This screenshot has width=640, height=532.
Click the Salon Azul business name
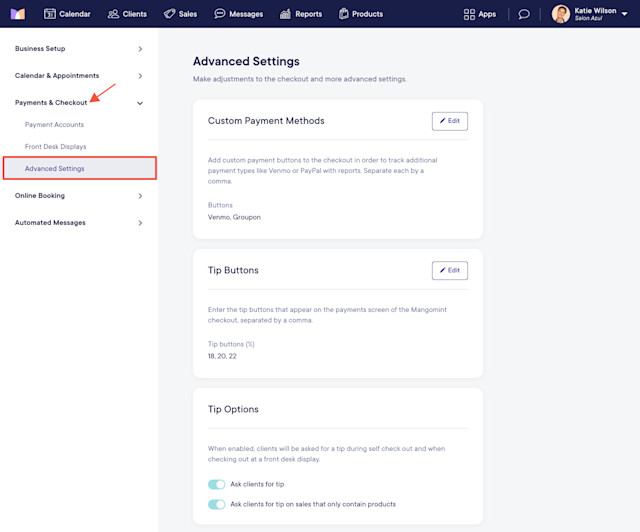[x=589, y=18]
